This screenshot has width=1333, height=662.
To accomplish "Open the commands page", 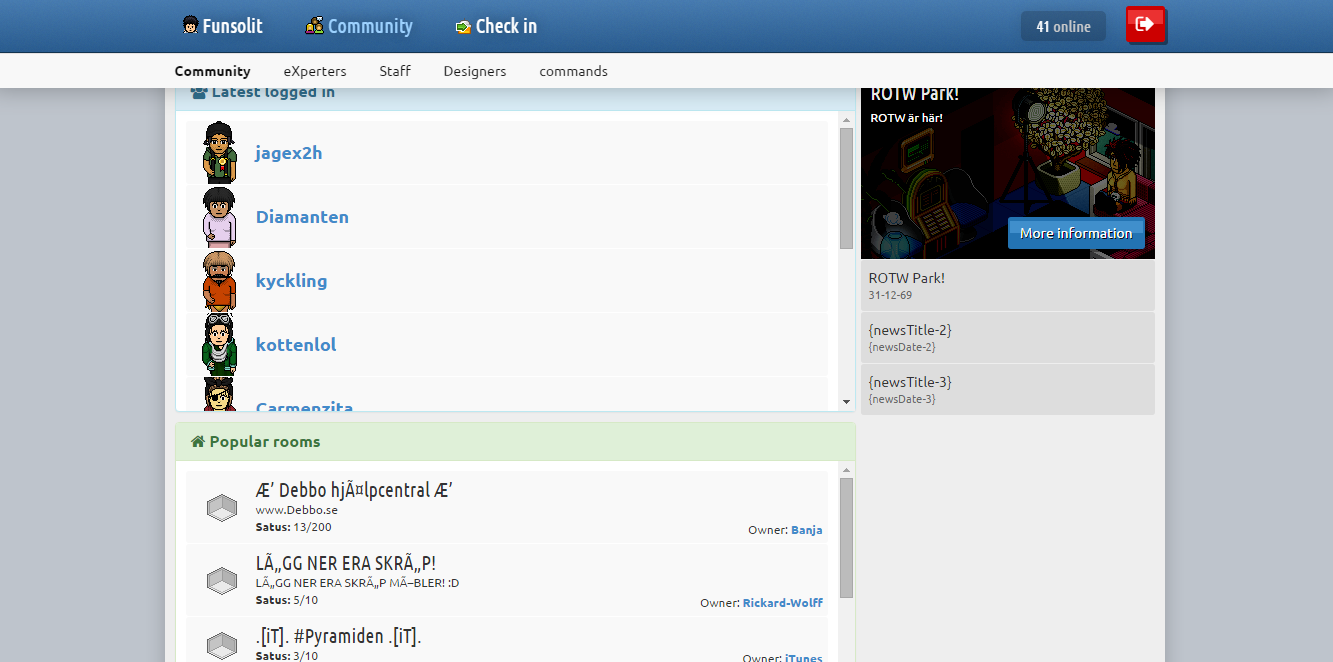I will [573, 71].
